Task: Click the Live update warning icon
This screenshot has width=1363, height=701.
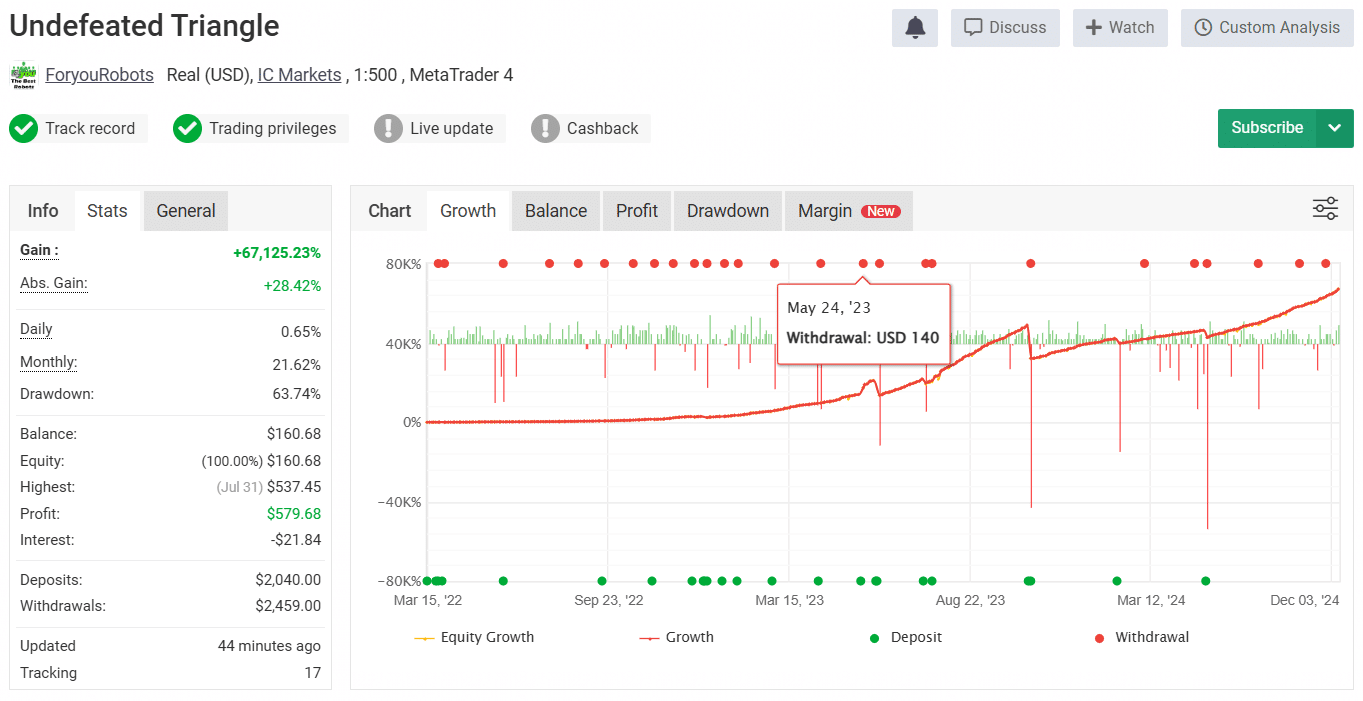Action: pos(388,128)
